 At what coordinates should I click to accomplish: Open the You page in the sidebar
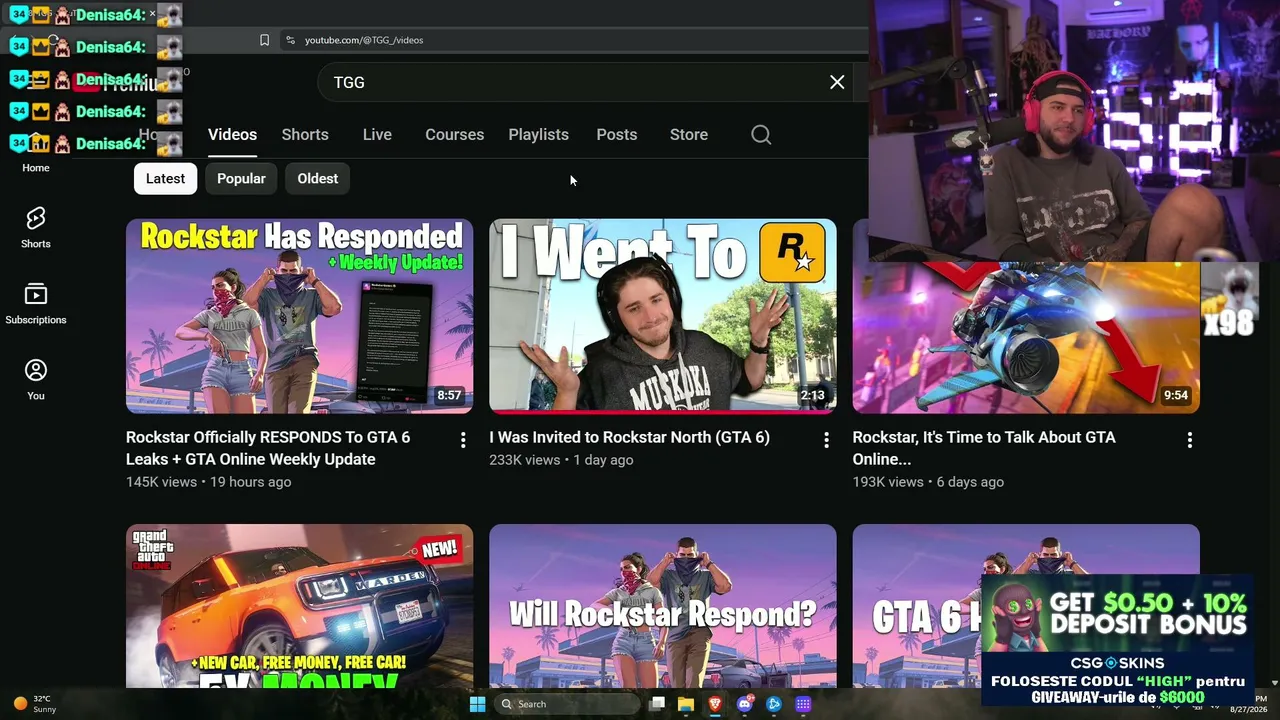tap(36, 380)
